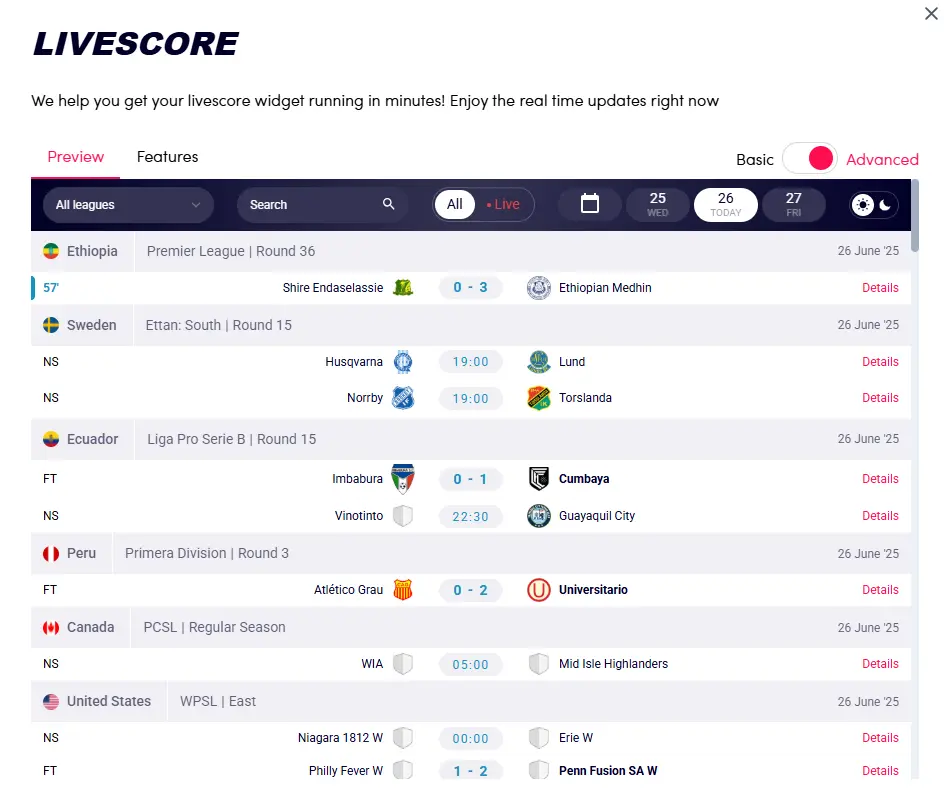Click the Sweden flag icon
The height and width of the screenshot is (800, 944).
click(51, 325)
